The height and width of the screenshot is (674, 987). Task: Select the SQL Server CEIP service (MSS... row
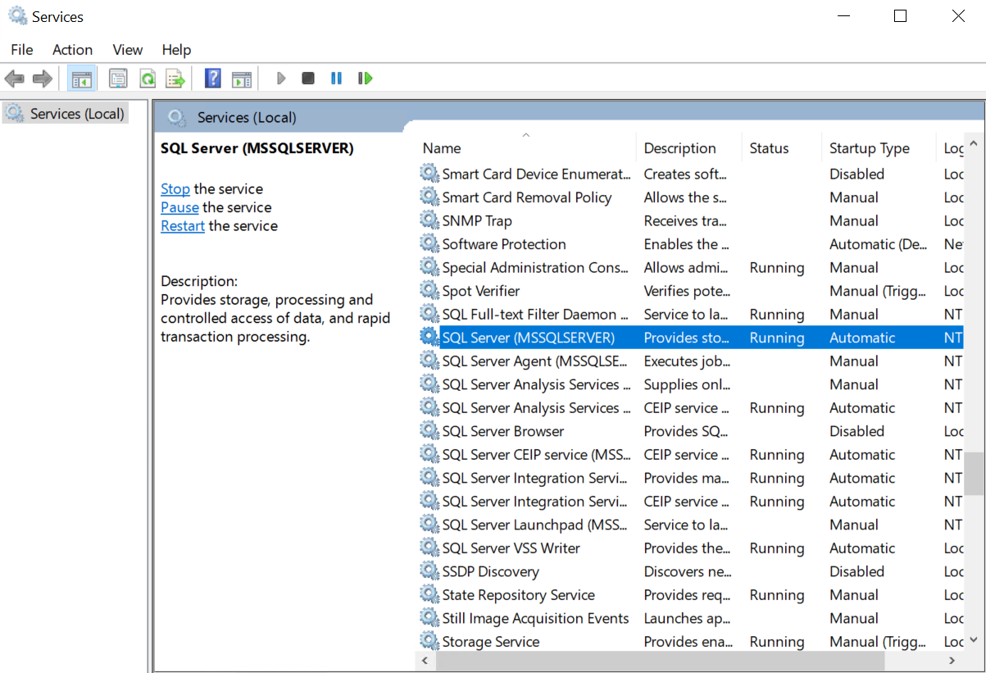click(691, 454)
